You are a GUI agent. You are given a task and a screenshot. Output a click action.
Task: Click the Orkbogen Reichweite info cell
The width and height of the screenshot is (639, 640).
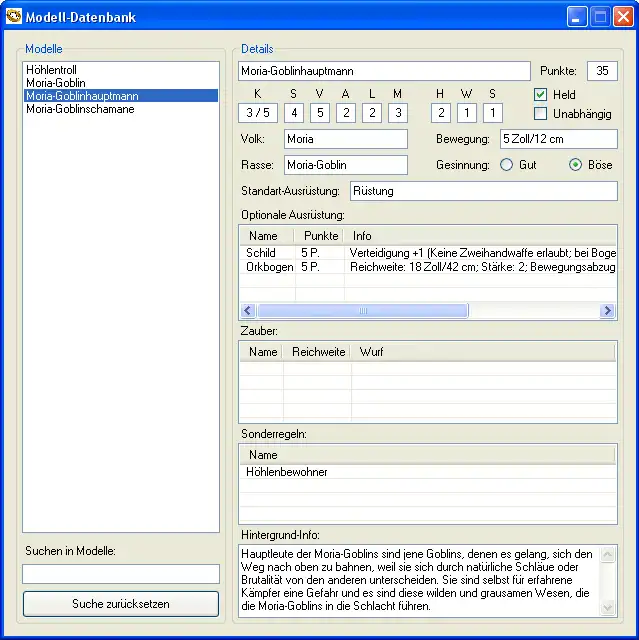point(481,267)
